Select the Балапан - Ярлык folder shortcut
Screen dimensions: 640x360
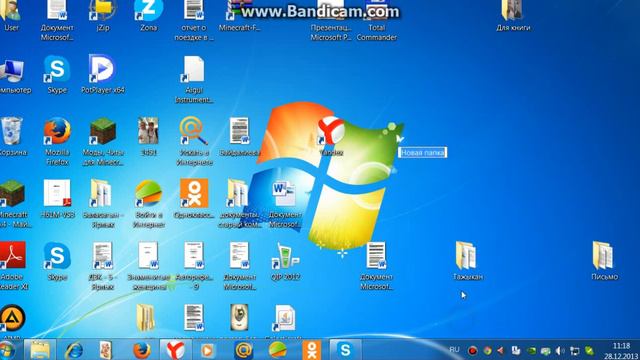coord(102,203)
